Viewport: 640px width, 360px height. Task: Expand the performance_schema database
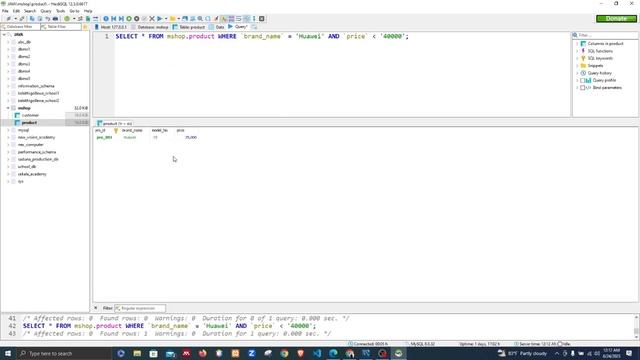point(8,152)
